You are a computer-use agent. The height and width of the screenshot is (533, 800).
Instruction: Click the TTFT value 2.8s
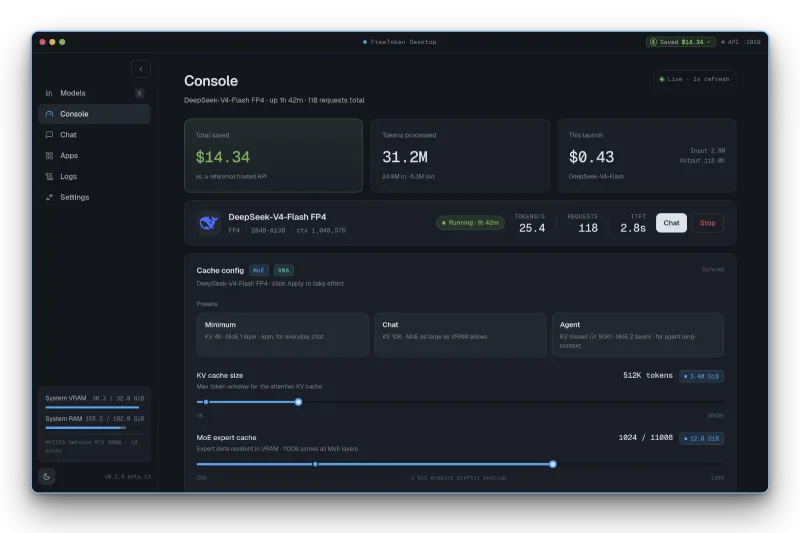click(x=633, y=229)
